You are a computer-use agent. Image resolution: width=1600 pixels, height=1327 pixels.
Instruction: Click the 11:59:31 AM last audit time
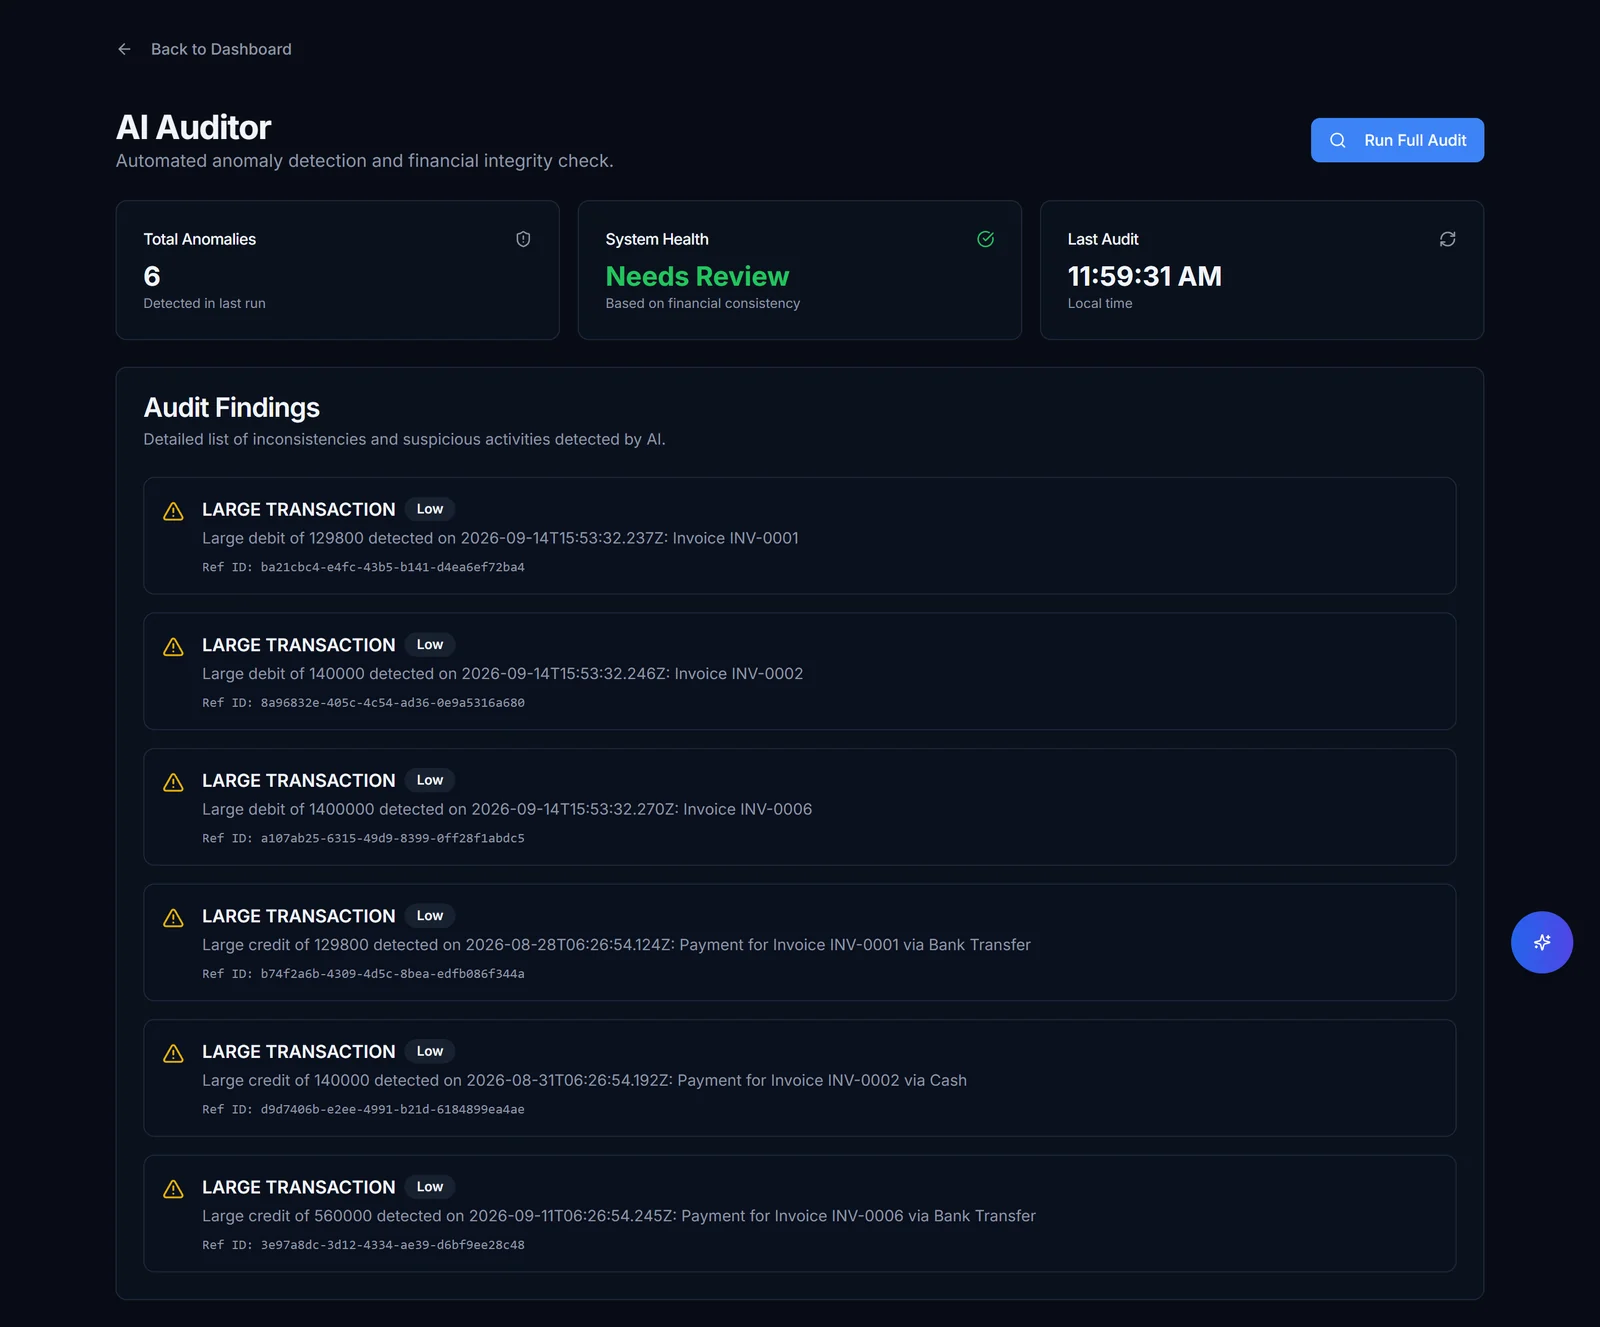pyautogui.click(x=1144, y=276)
